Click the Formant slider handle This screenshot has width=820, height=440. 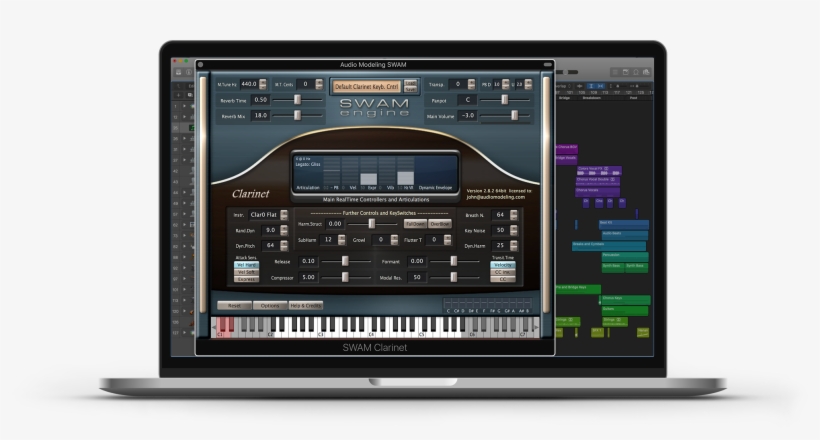coord(453,261)
